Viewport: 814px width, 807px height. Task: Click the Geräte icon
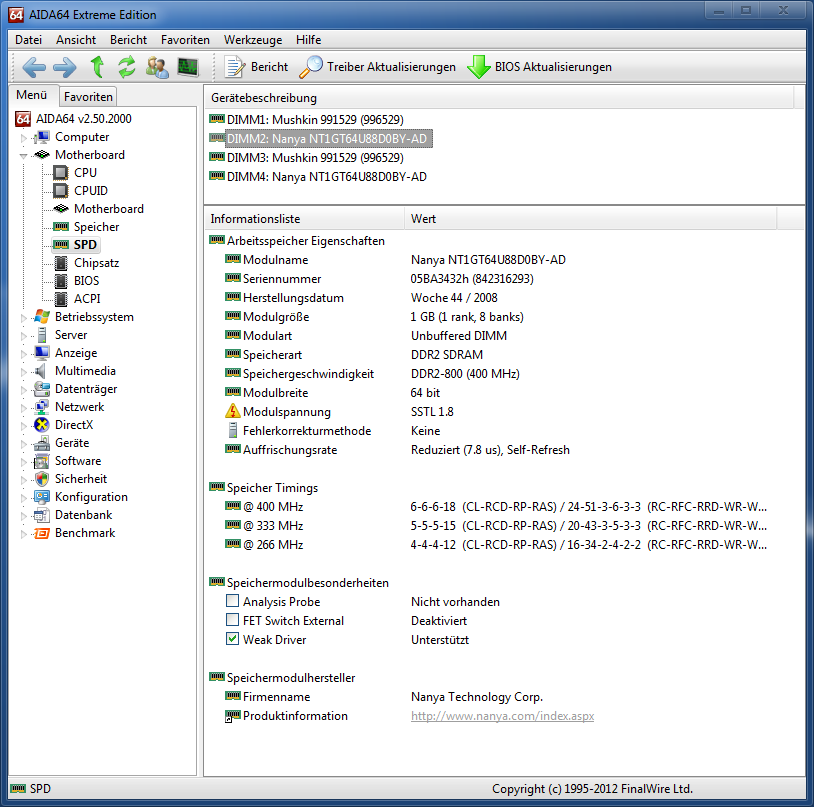(42, 443)
